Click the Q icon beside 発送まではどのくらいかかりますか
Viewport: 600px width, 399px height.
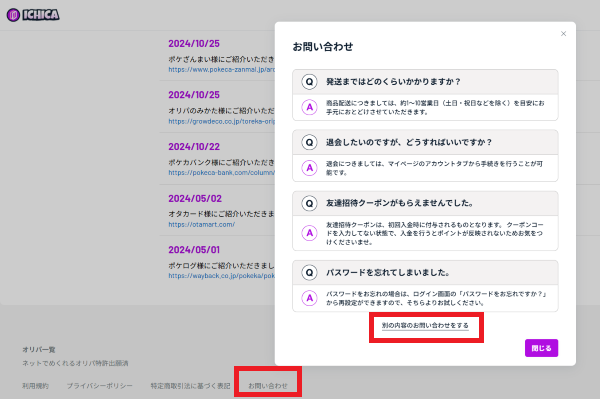309,81
